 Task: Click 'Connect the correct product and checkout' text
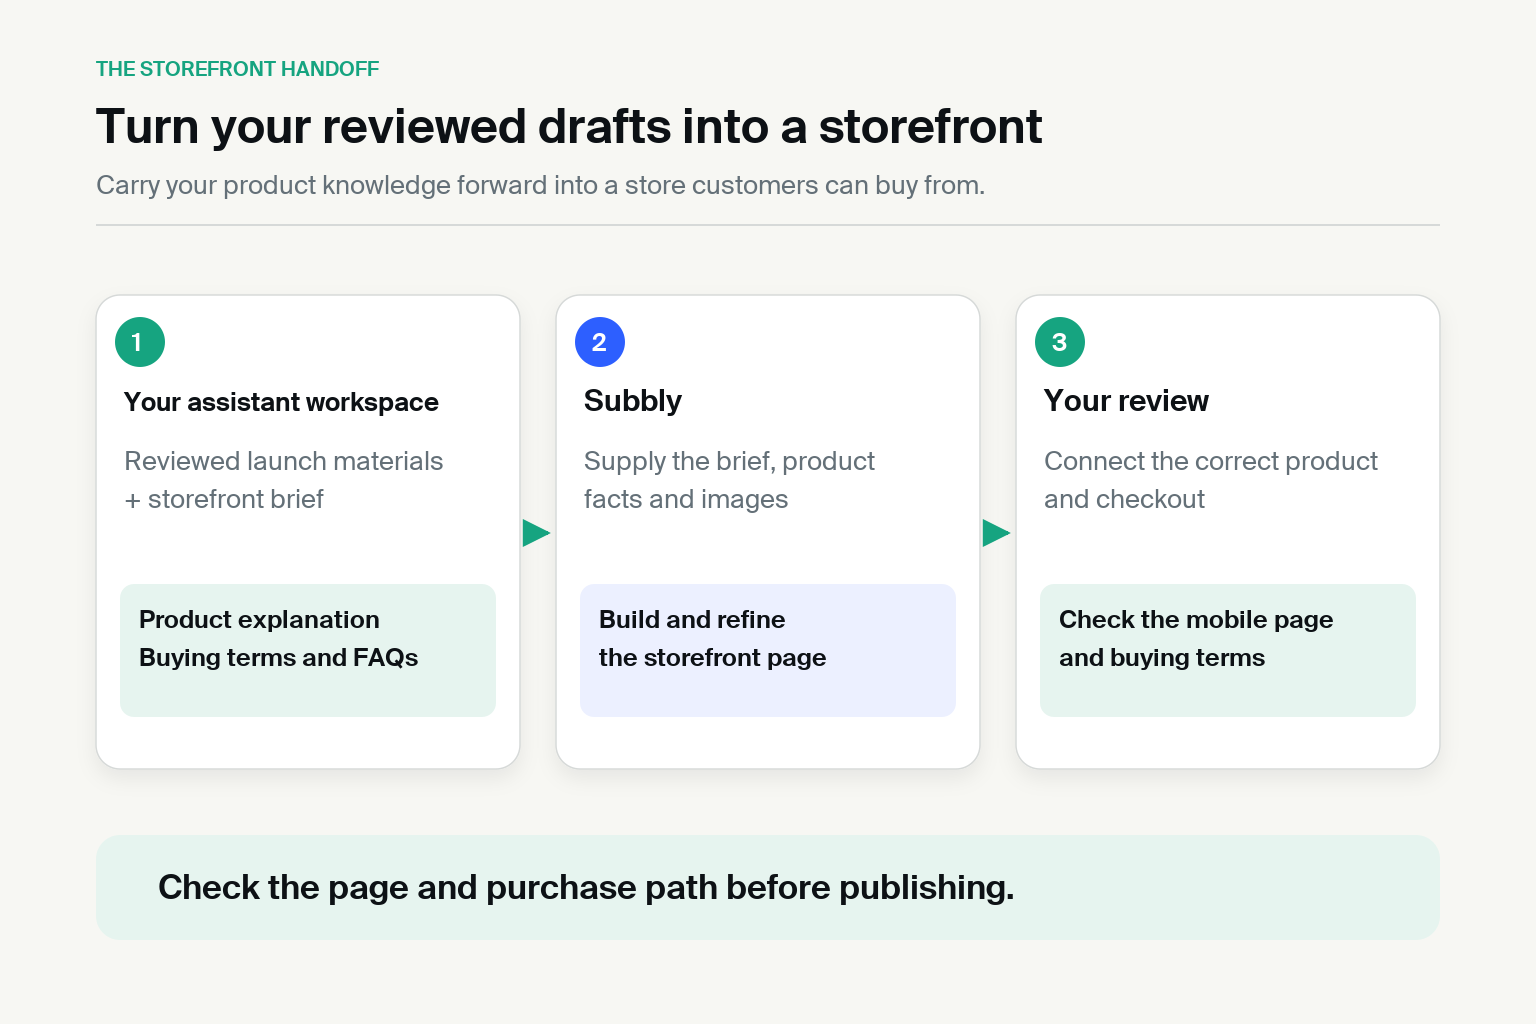click(x=1210, y=480)
